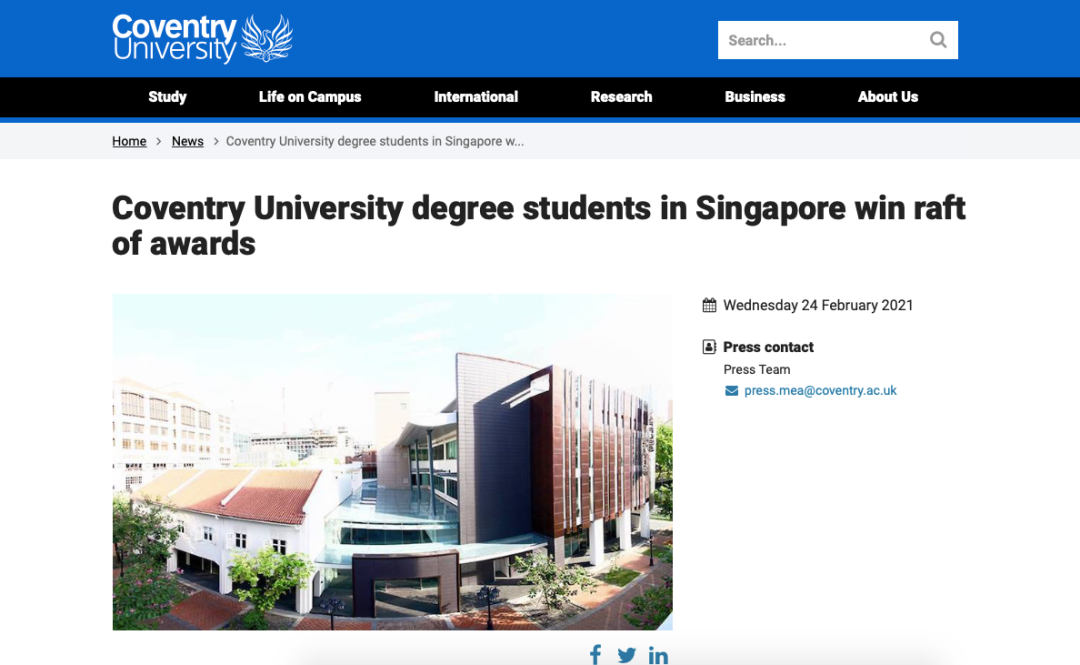Open the About Us menu
1080x665 pixels.
tap(888, 97)
